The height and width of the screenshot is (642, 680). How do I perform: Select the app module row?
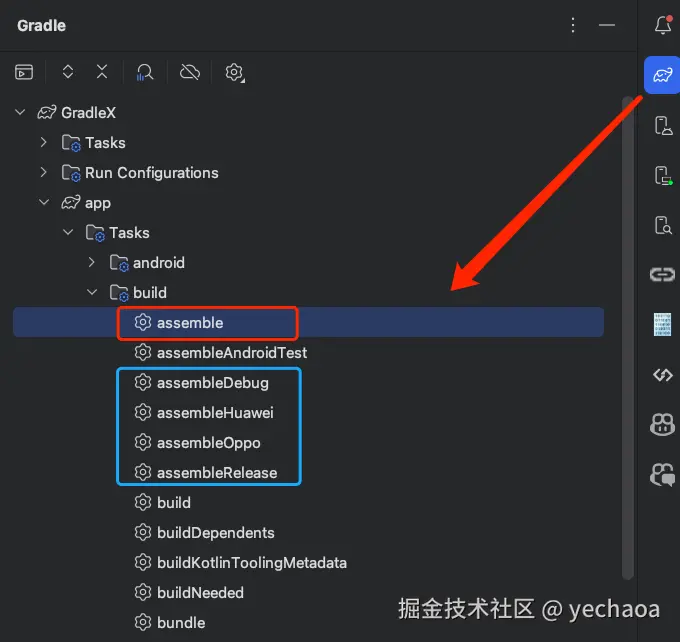(x=308, y=203)
